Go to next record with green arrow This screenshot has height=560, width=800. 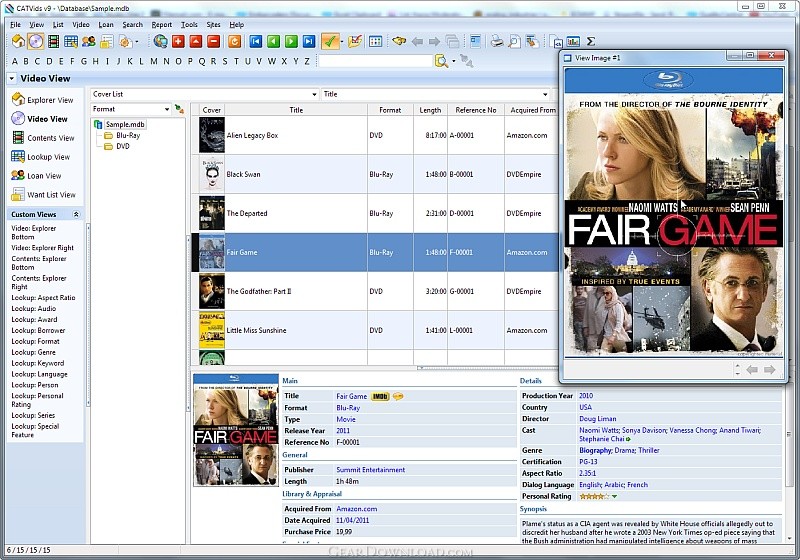point(291,41)
